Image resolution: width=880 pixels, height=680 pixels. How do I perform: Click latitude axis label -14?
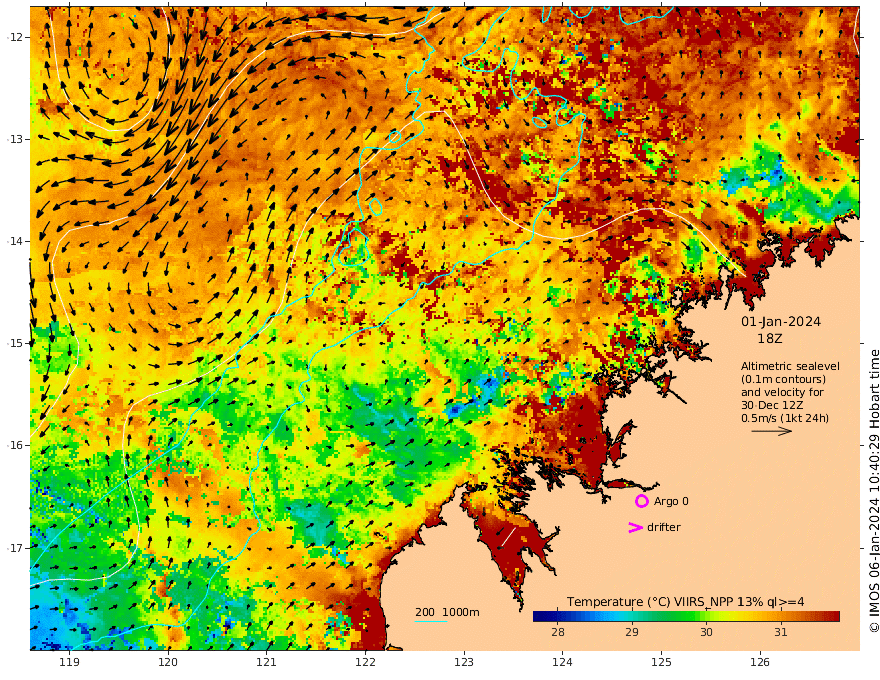pos(15,241)
